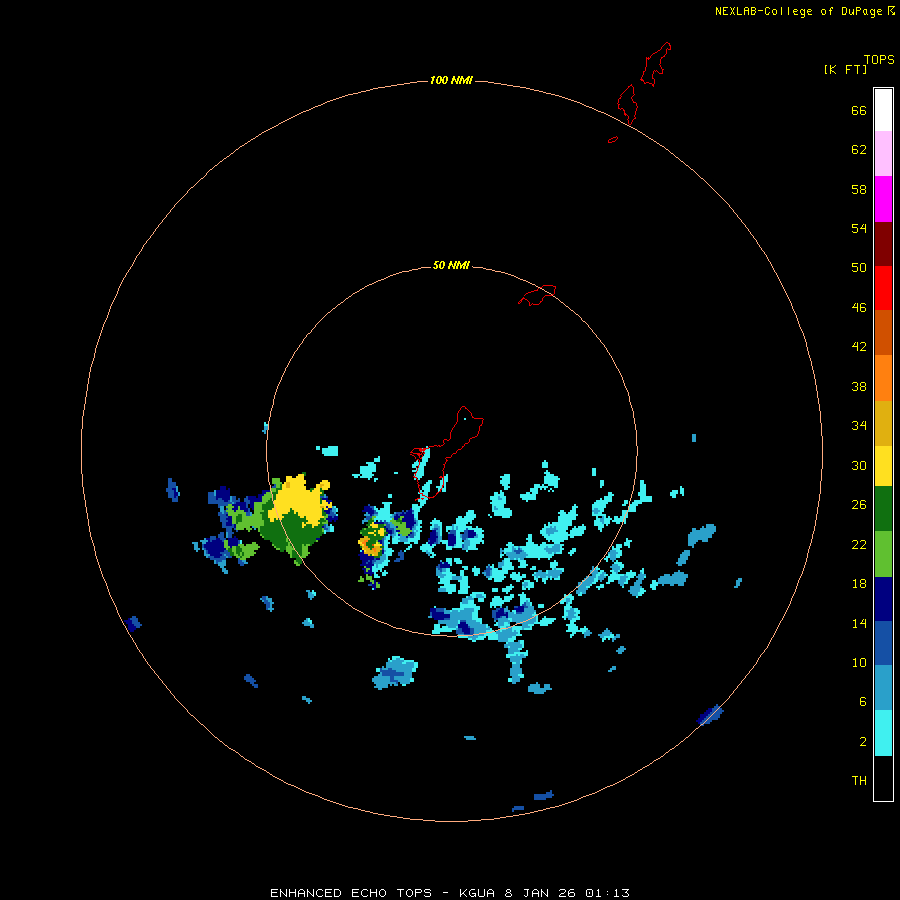Click the 54 legend value
The width and height of the screenshot is (900, 900).
(x=859, y=228)
